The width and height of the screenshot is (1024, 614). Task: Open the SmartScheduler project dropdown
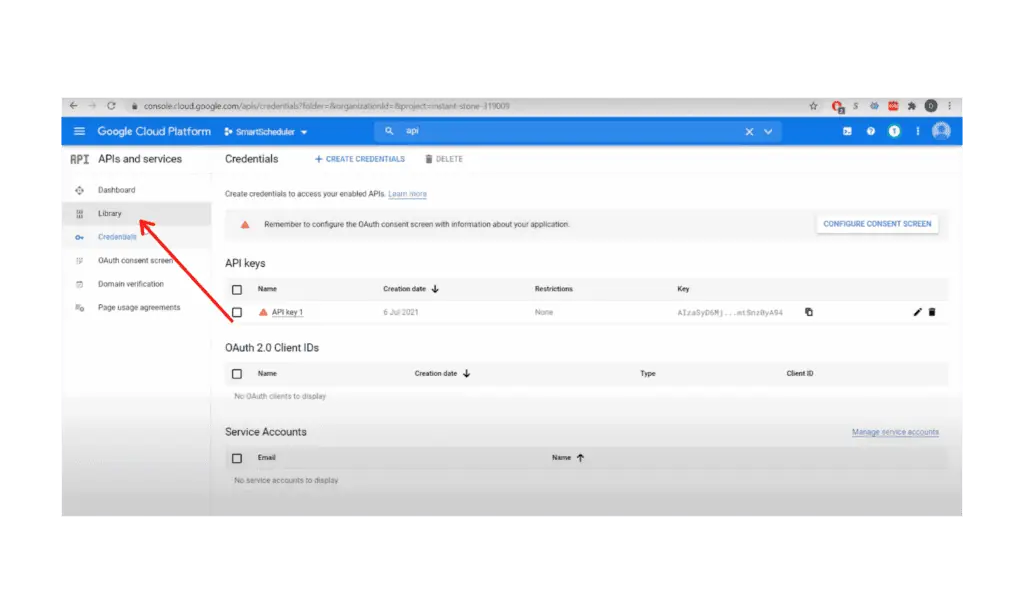click(x=266, y=132)
